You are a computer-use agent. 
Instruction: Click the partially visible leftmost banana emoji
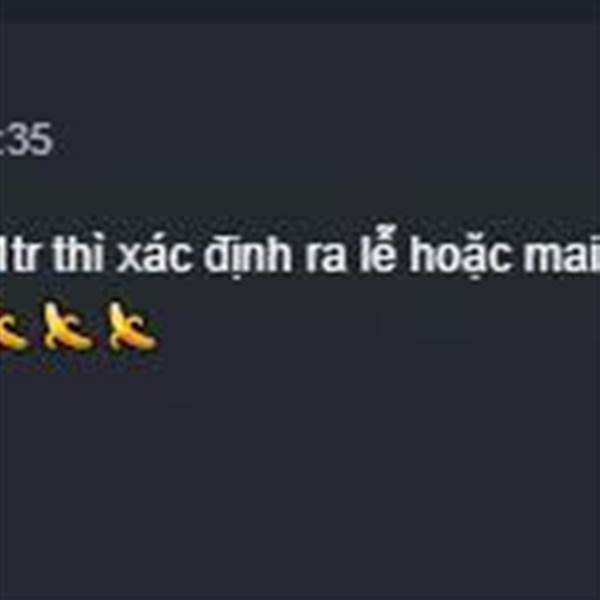tap(13, 331)
